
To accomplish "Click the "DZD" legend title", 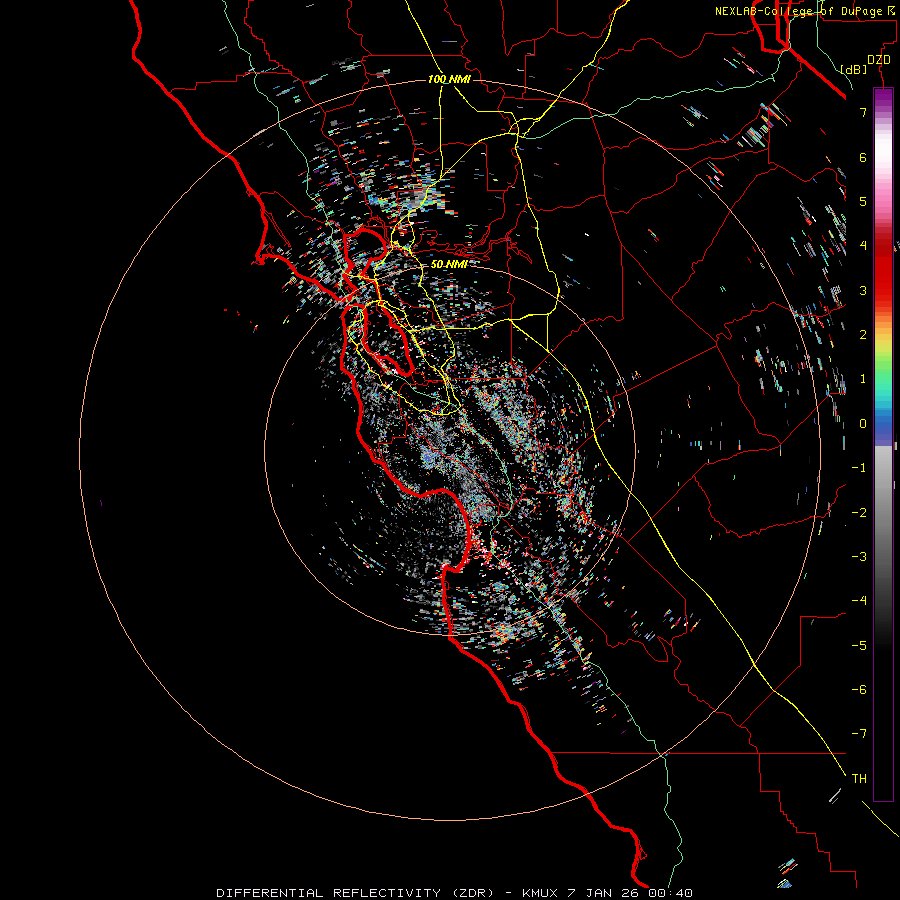I will click(x=879, y=59).
